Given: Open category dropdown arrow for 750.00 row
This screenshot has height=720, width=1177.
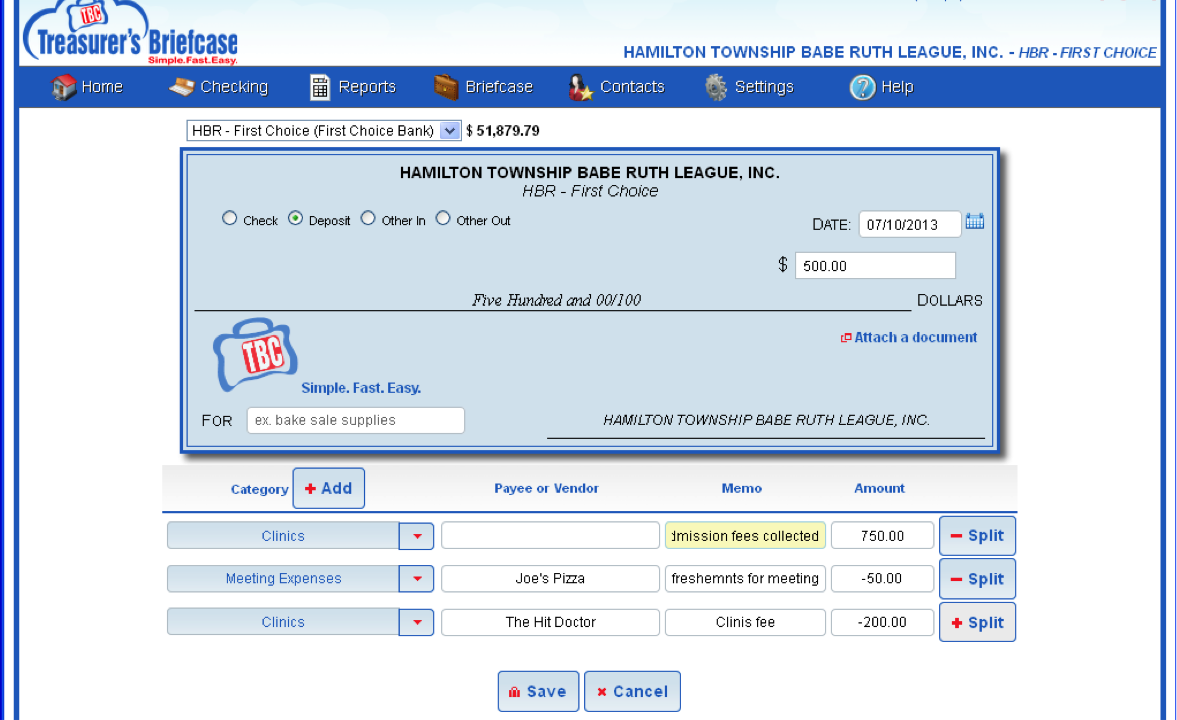Looking at the screenshot, I should (x=417, y=536).
